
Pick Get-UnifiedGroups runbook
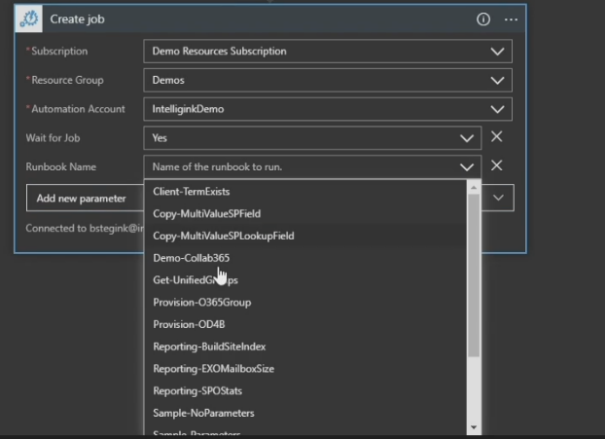[305, 280]
